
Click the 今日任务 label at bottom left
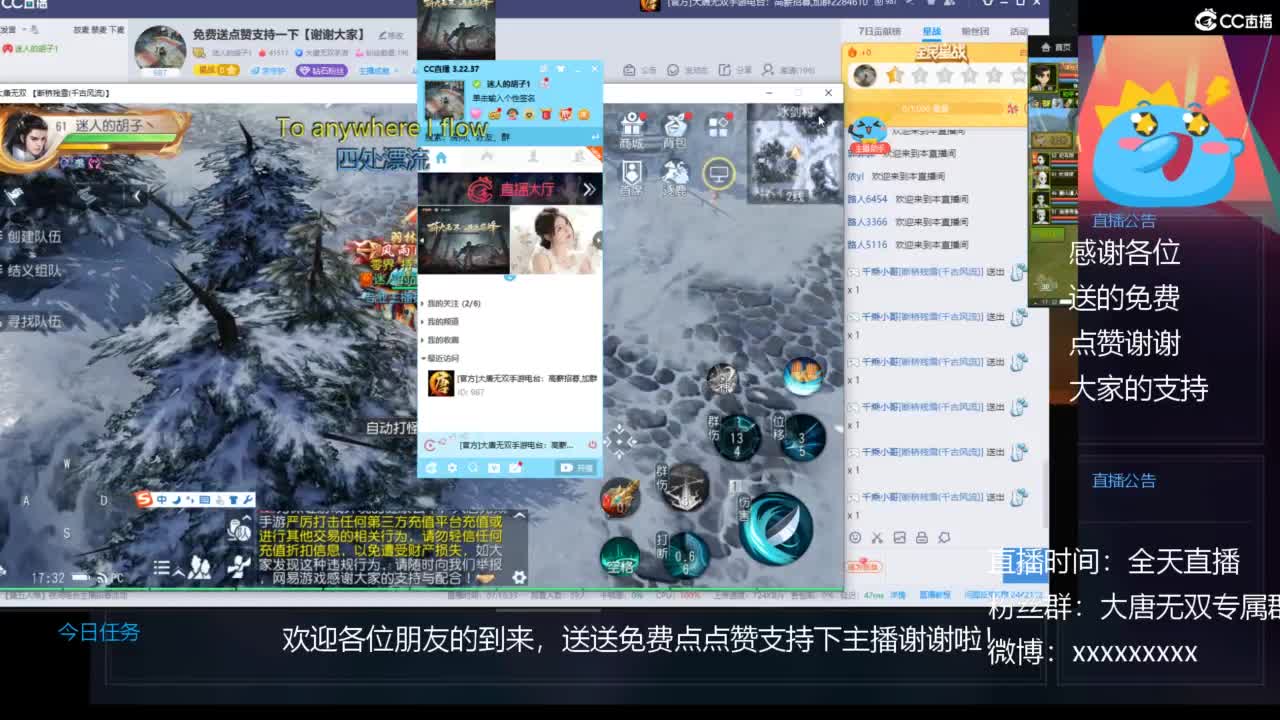coord(98,632)
